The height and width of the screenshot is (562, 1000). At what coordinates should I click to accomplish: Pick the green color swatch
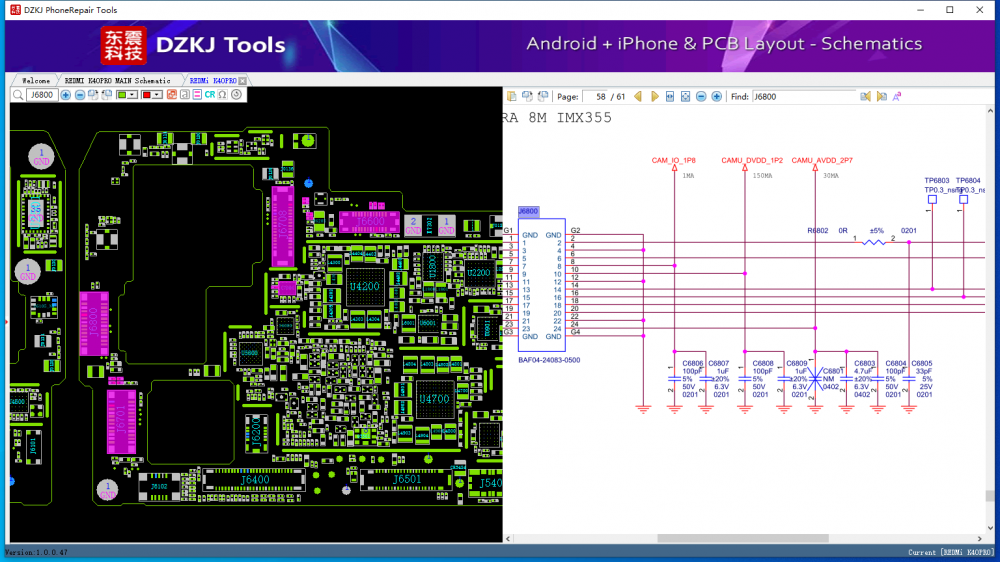(x=122, y=95)
